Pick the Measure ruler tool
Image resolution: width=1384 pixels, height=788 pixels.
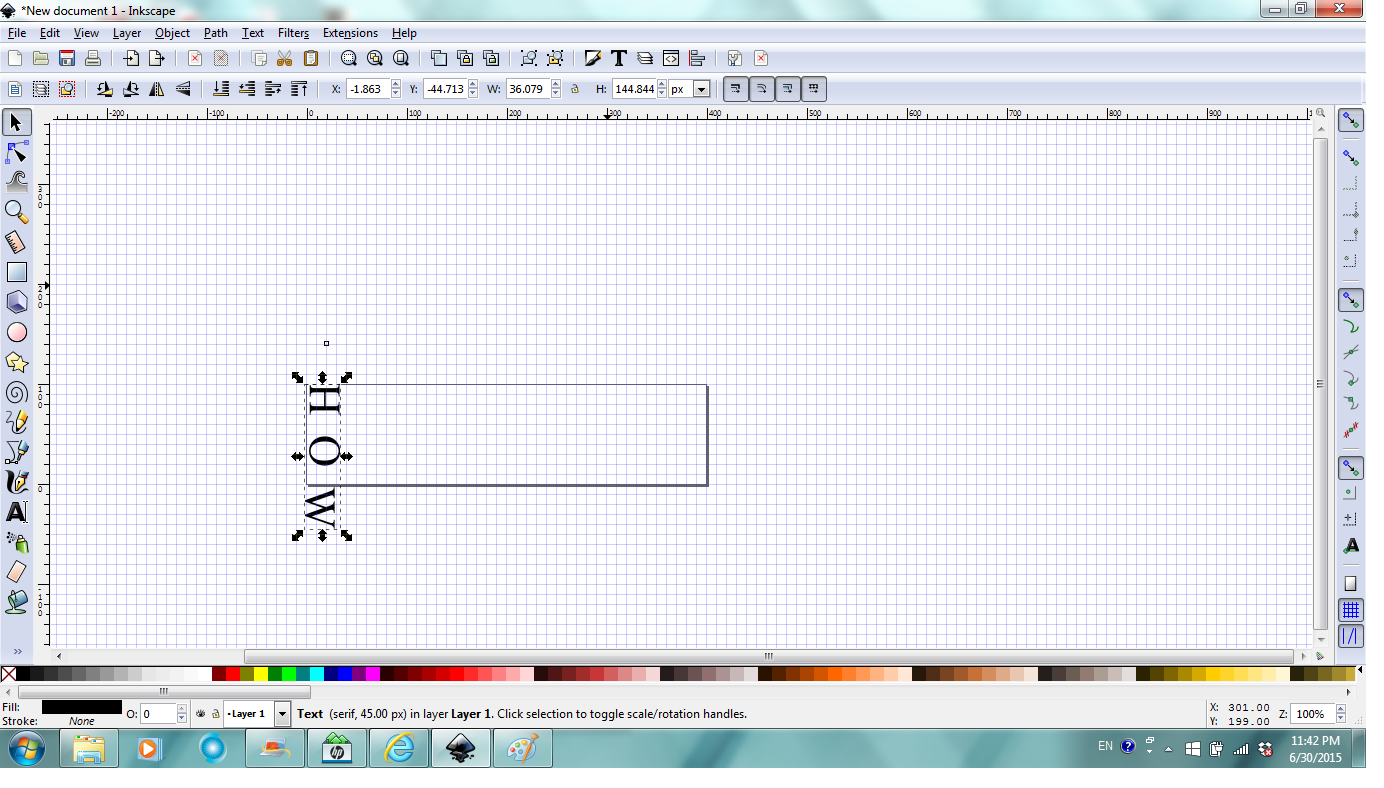pos(17,242)
